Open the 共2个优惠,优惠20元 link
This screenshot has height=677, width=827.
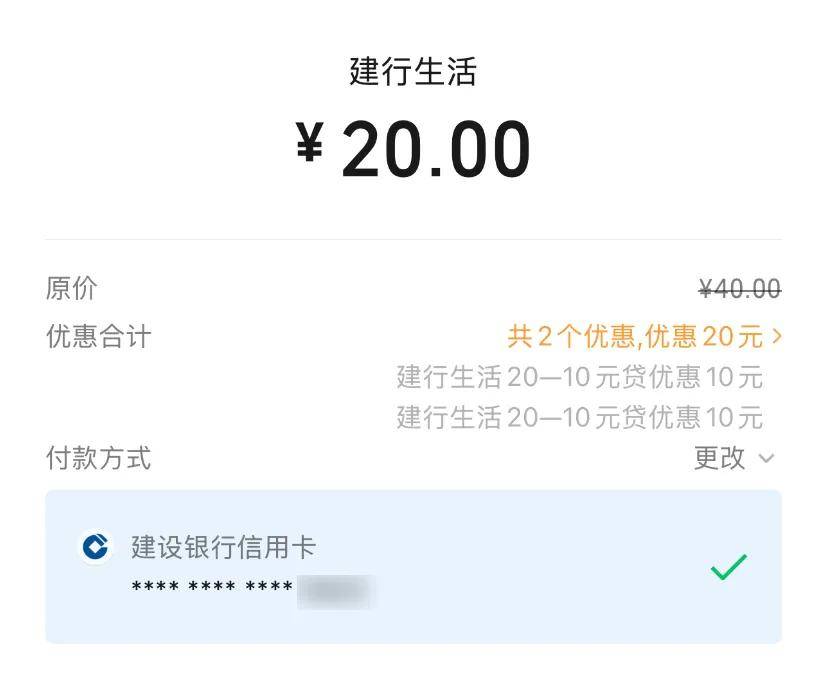[x=634, y=337]
